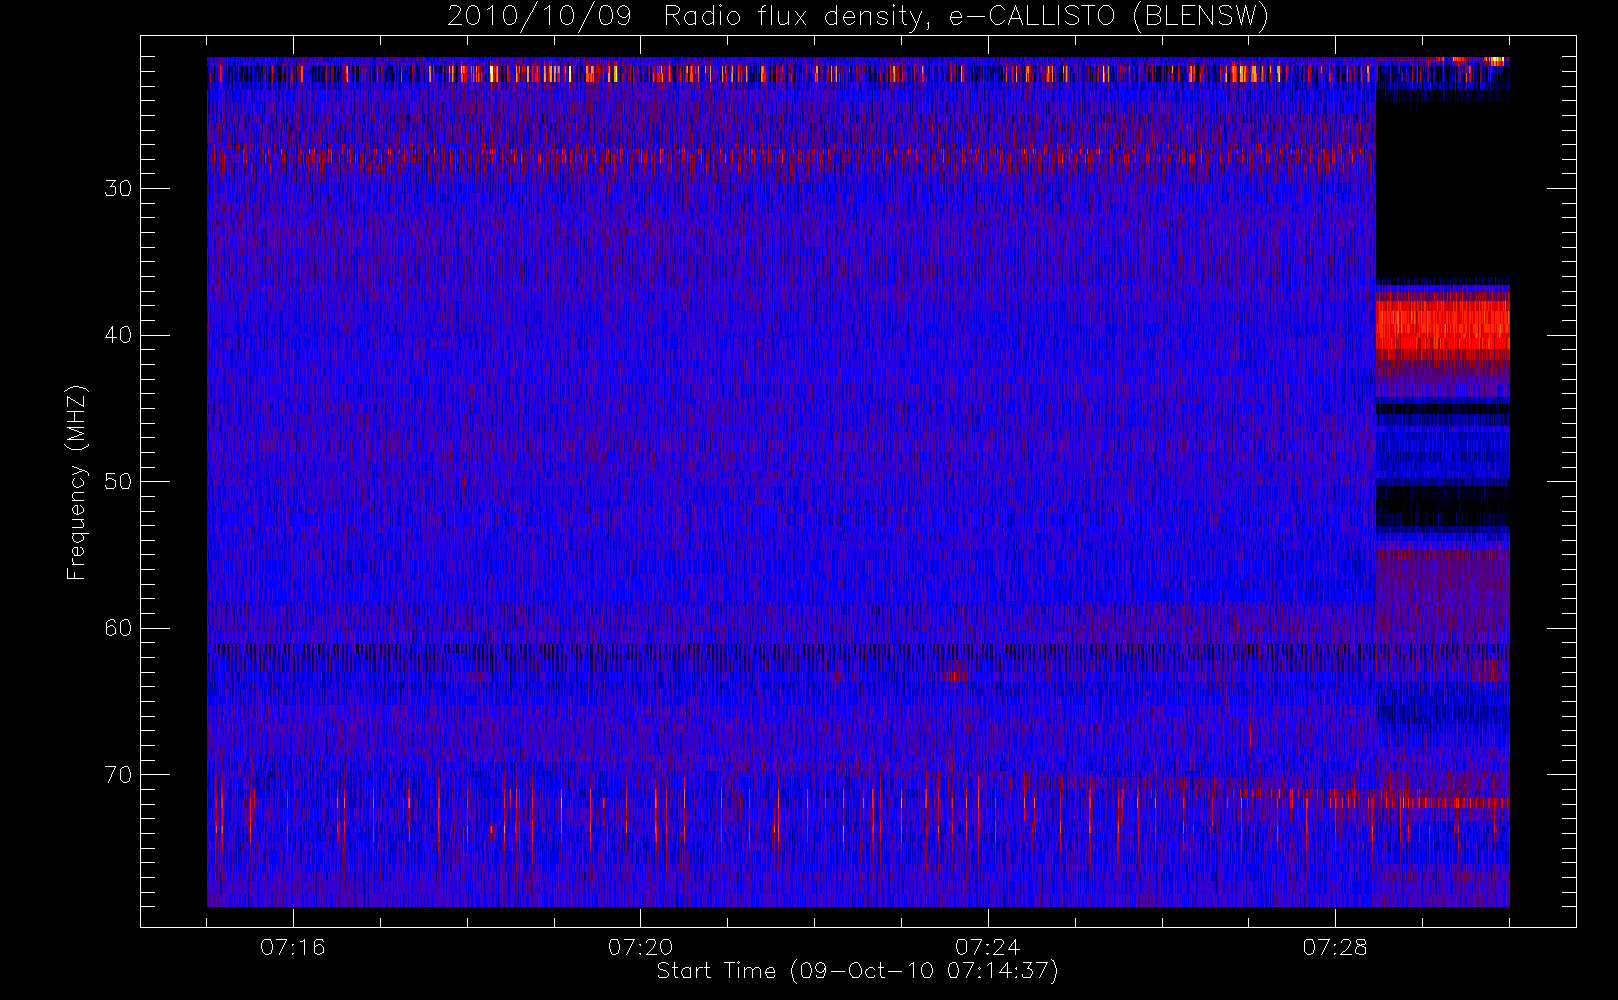Click the 60 MHz frequency tick label

click(118, 628)
